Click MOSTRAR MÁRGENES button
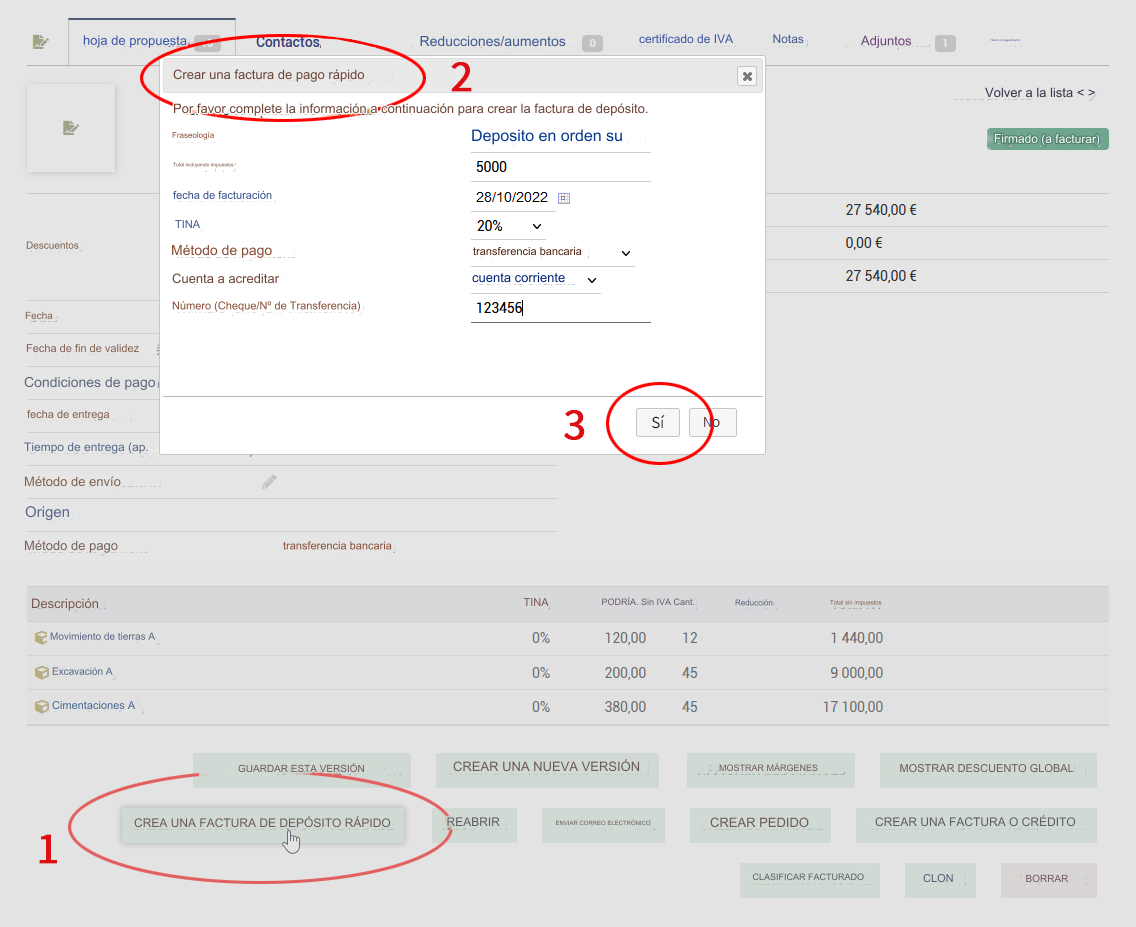 coord(770,769)
